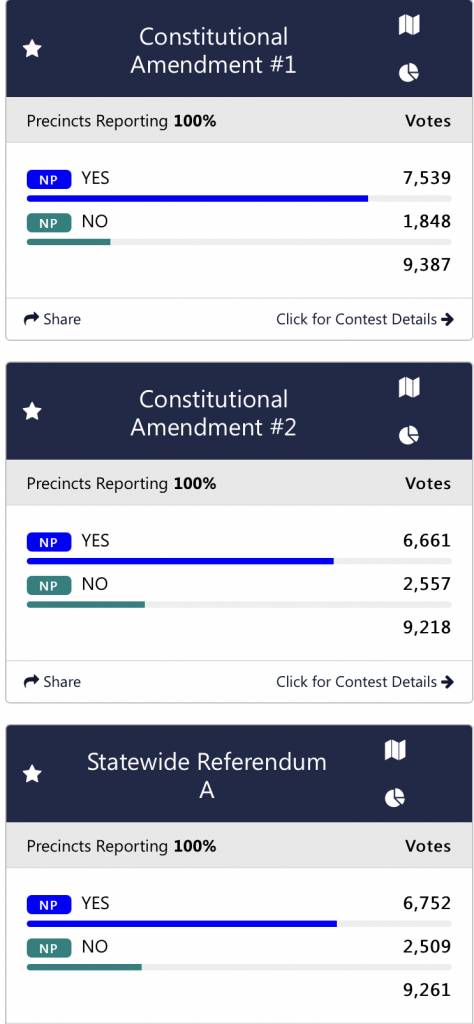
Task: Show pie chart for Constitutional Amendment #1
Action: click(x=409, y=72)
